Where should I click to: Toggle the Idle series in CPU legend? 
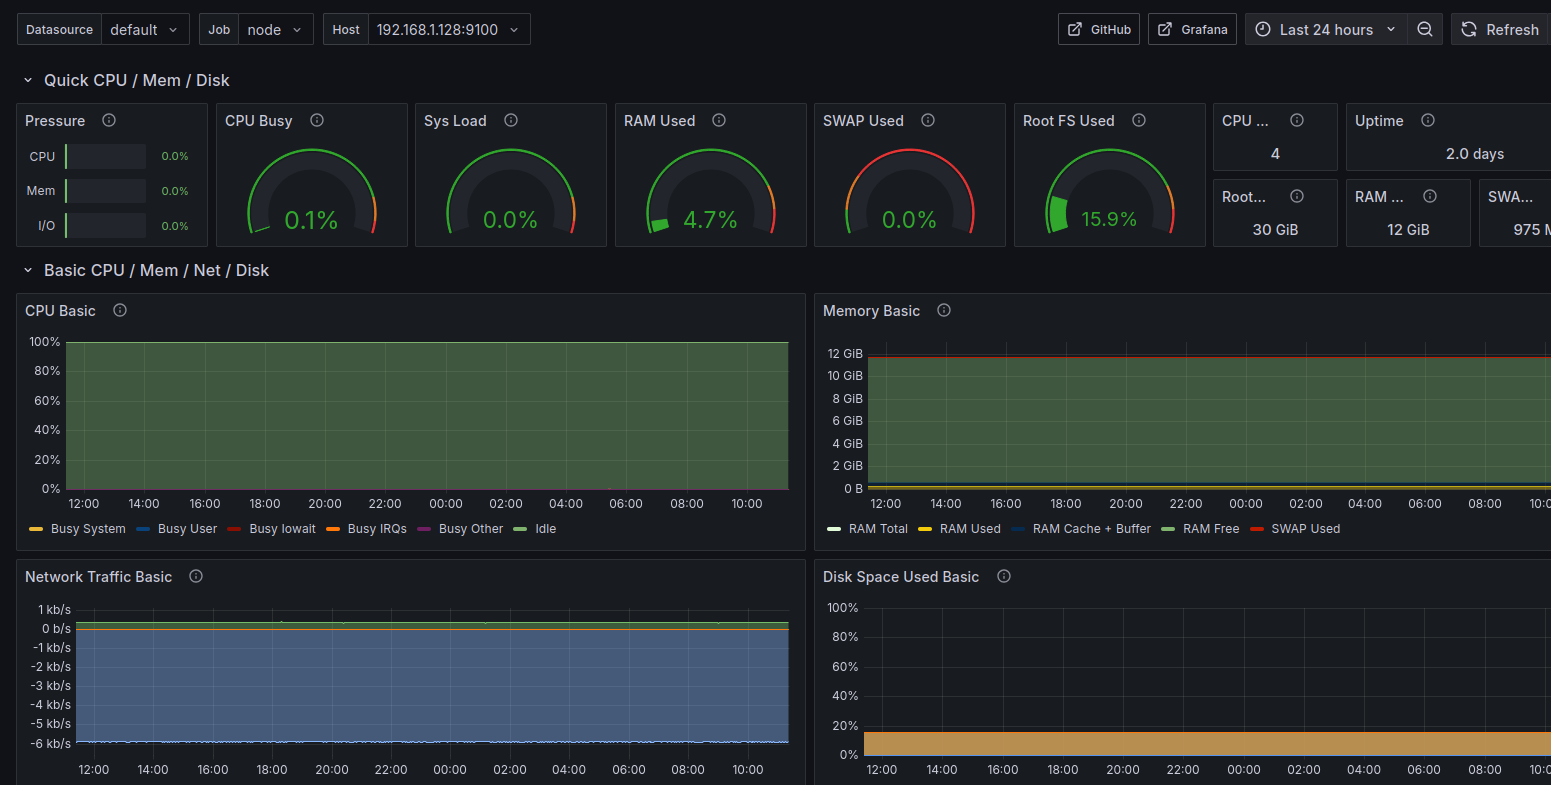[x=545, y=529]
